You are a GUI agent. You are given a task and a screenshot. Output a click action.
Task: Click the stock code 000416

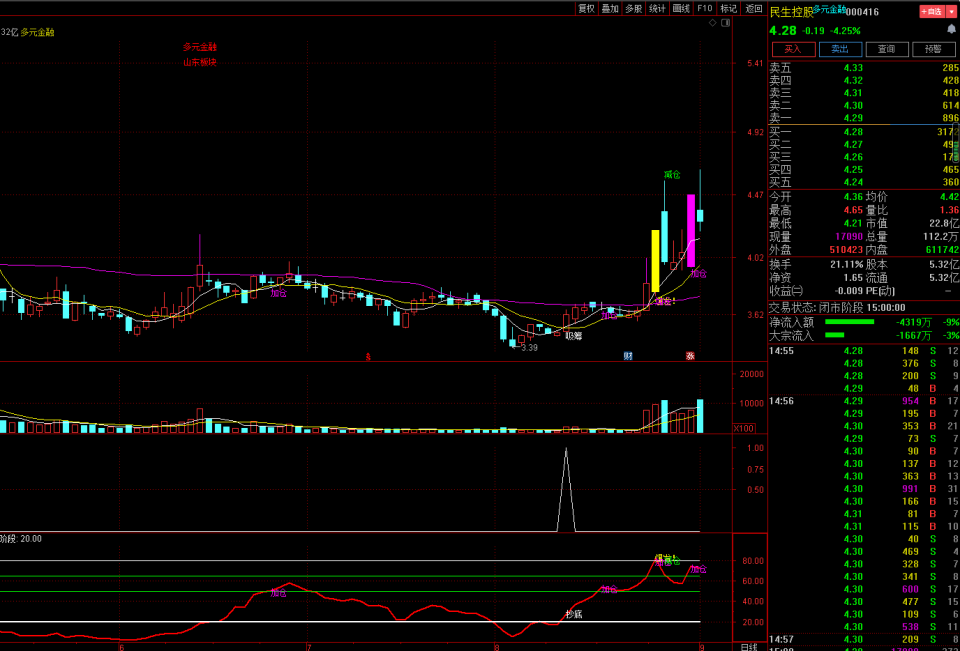coord(862,12)
